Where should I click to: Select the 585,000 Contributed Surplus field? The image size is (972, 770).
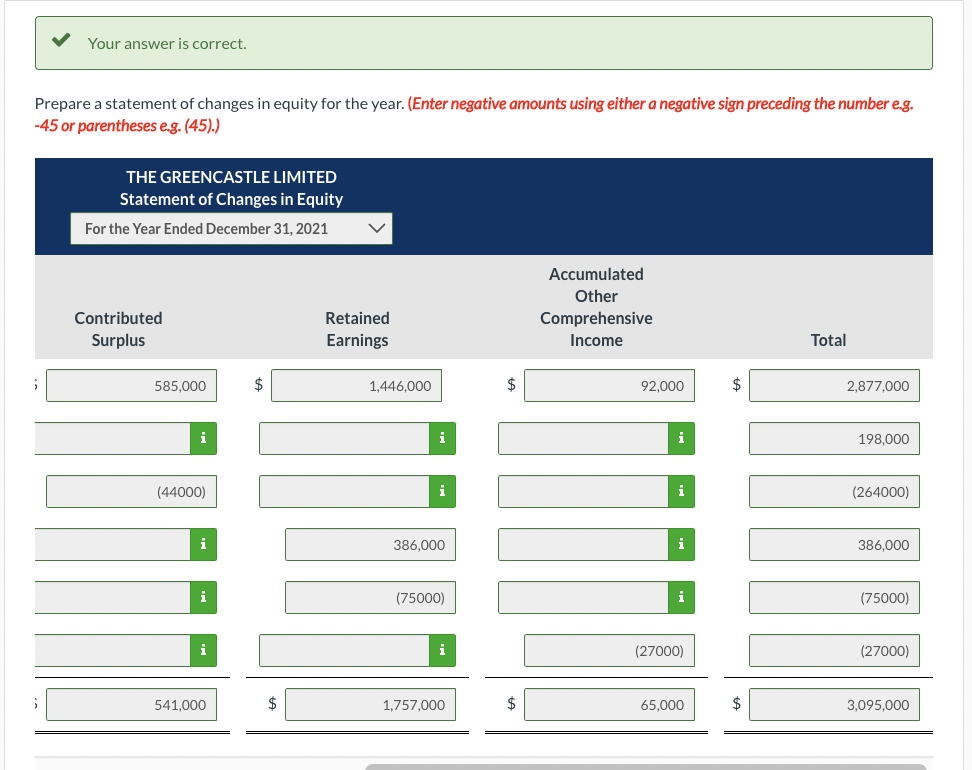click(131, 386)
